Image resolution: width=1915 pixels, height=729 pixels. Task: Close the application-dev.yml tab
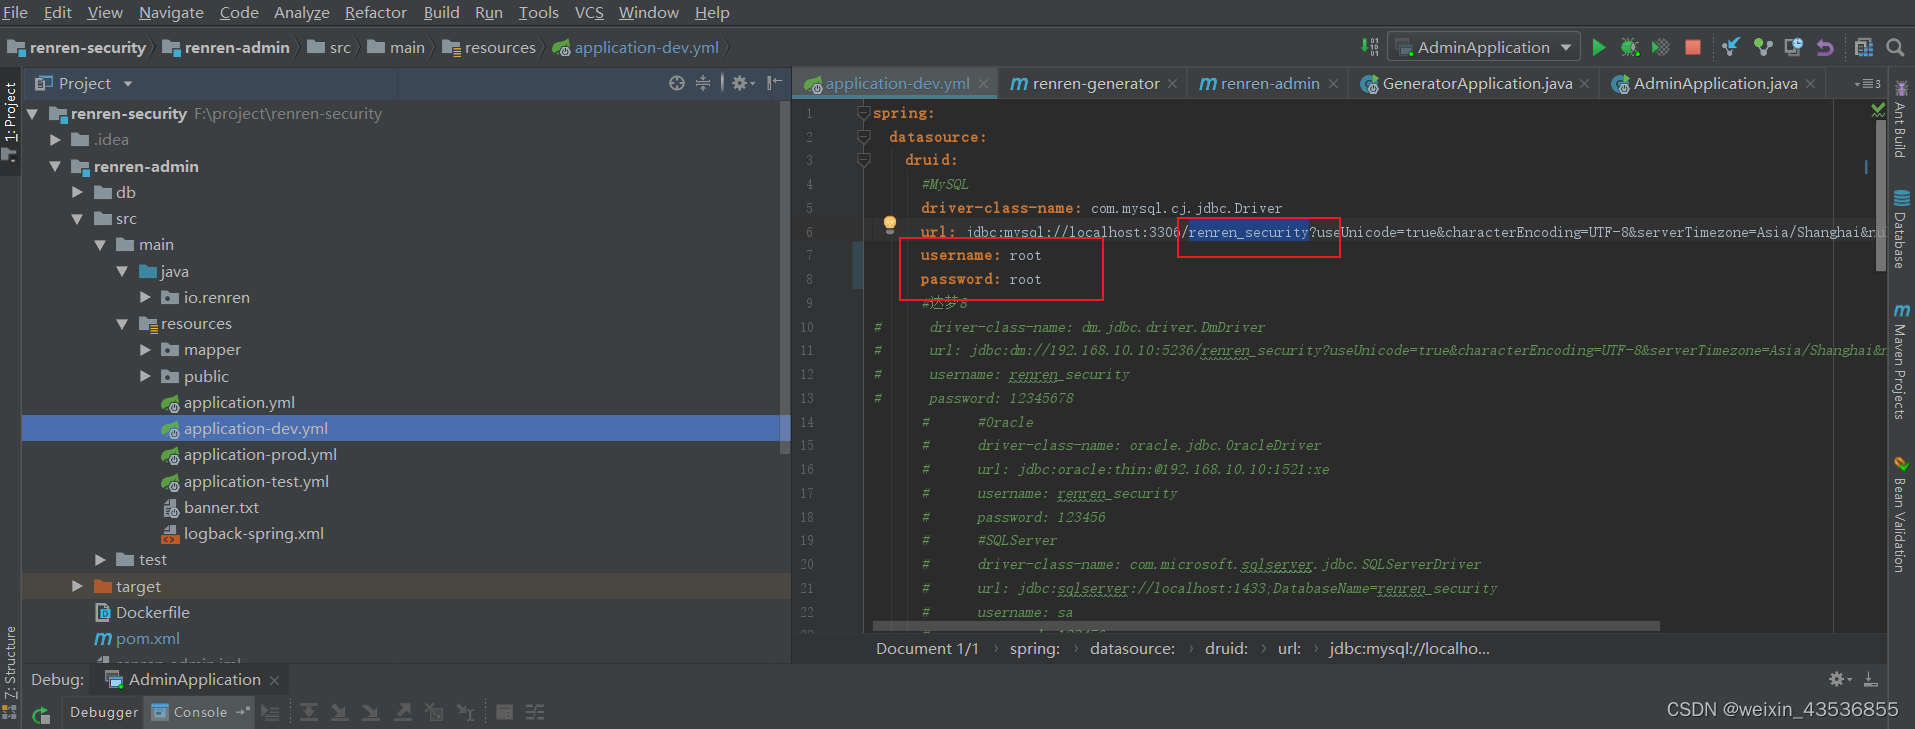[983, 84]
